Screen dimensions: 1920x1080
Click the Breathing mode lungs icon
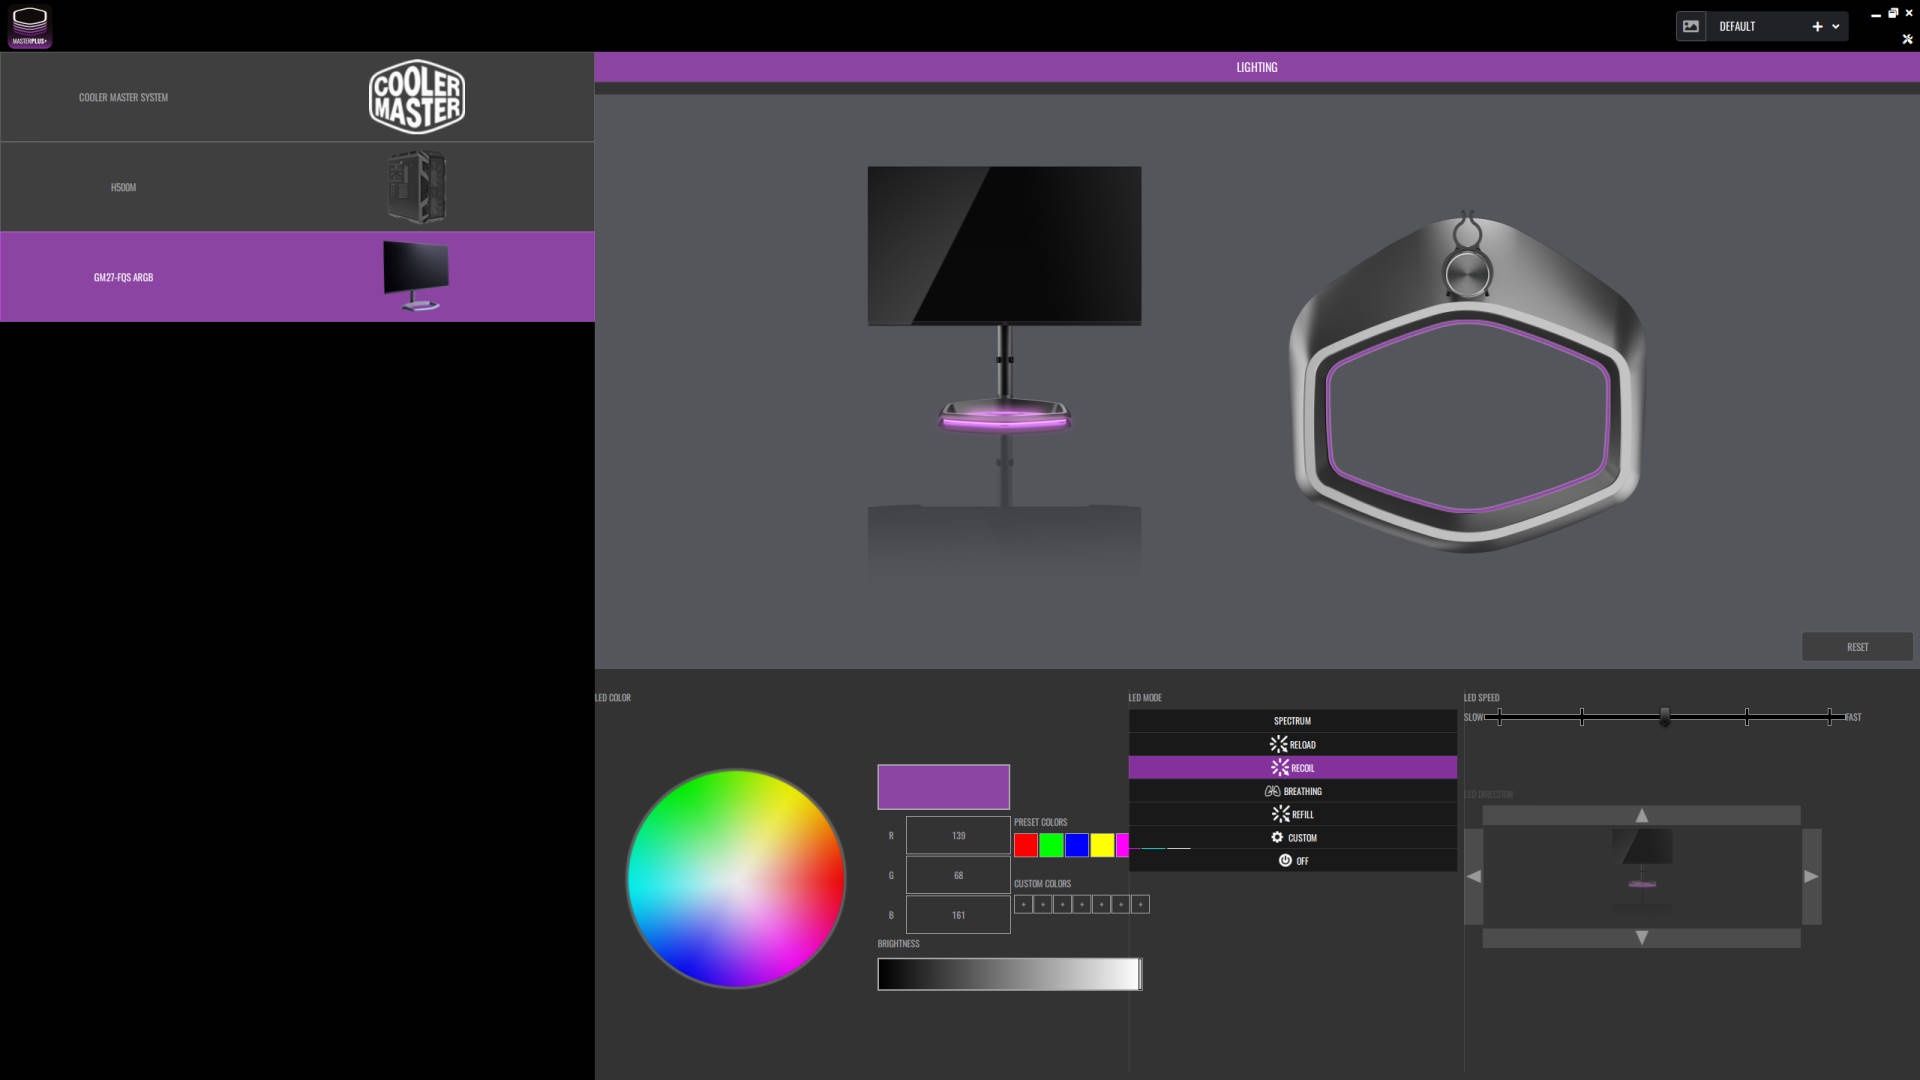pos(1272,791)
